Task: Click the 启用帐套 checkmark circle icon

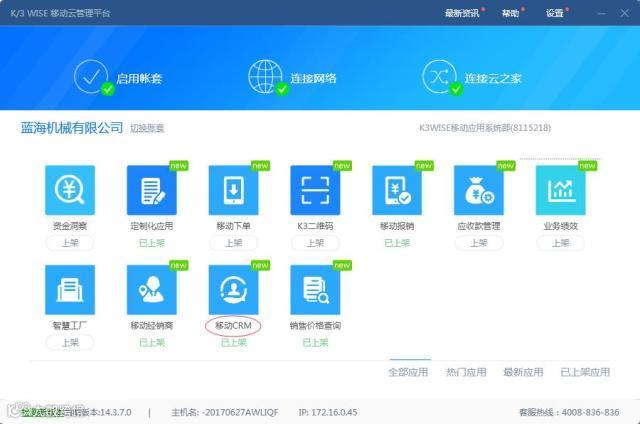Action: (x=91, y=77)
